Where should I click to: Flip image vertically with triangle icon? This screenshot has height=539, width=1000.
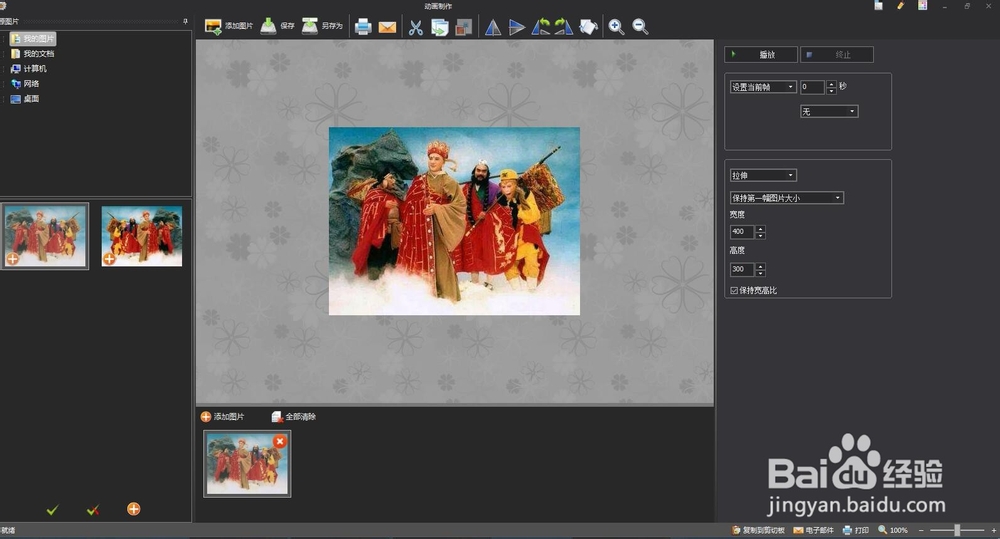pos(517,27)
